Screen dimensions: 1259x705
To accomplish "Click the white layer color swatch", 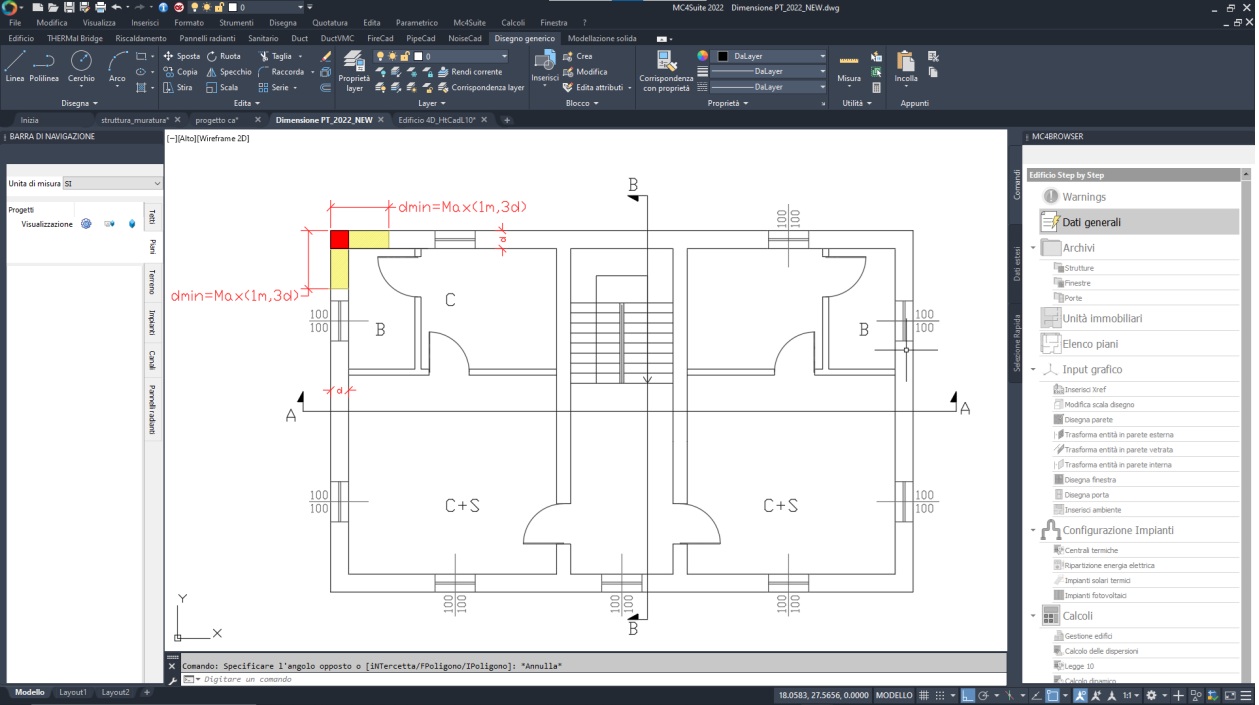I will pyautogui.click(x=418, y=57).
